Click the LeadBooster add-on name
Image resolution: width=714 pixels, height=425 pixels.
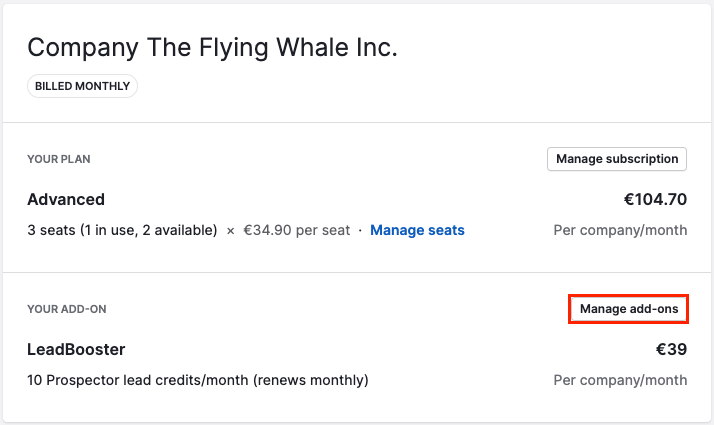pyautogui.click(x=76, y=349)
